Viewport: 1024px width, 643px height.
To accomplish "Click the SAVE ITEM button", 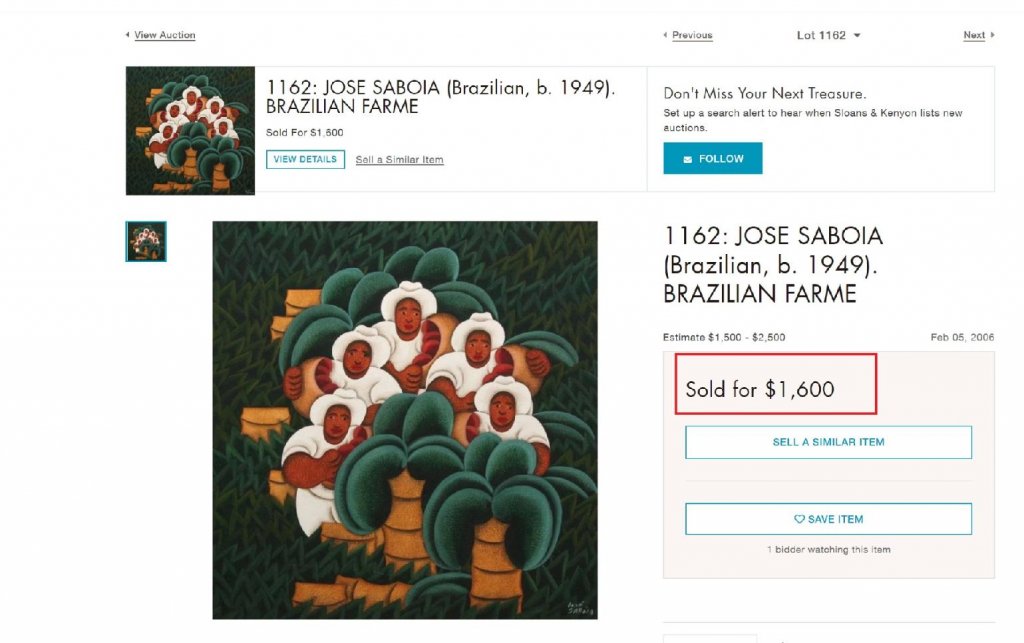I will tap(828, 519).
